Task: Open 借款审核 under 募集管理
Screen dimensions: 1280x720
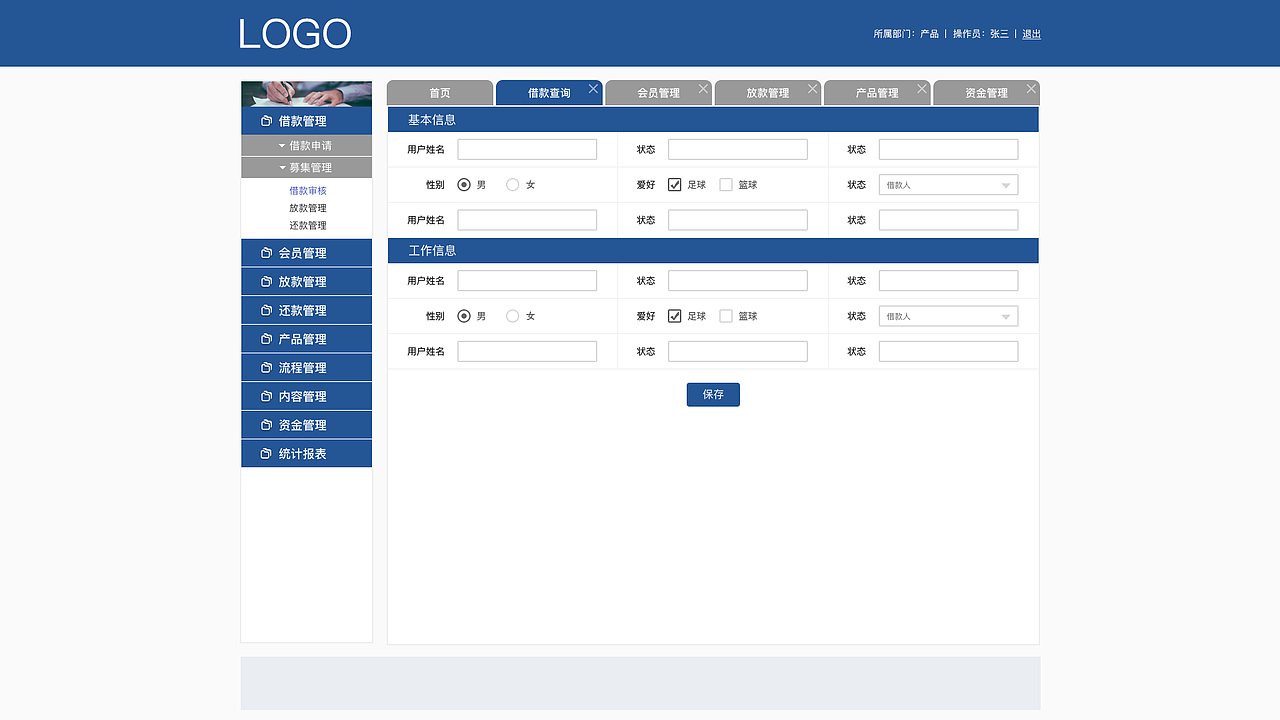Action: click(x=308, y=191)
